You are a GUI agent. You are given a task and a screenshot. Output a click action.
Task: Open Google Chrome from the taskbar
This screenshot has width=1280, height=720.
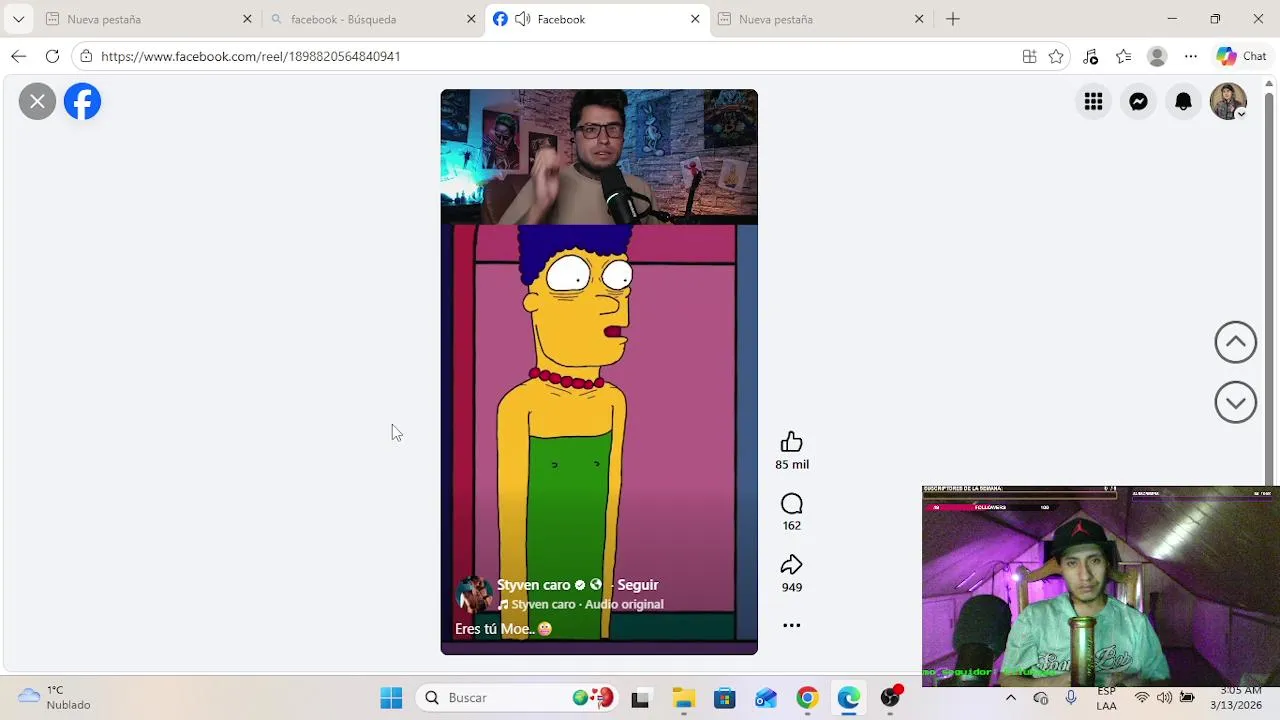pyautogui.click(x=807, y=698)
